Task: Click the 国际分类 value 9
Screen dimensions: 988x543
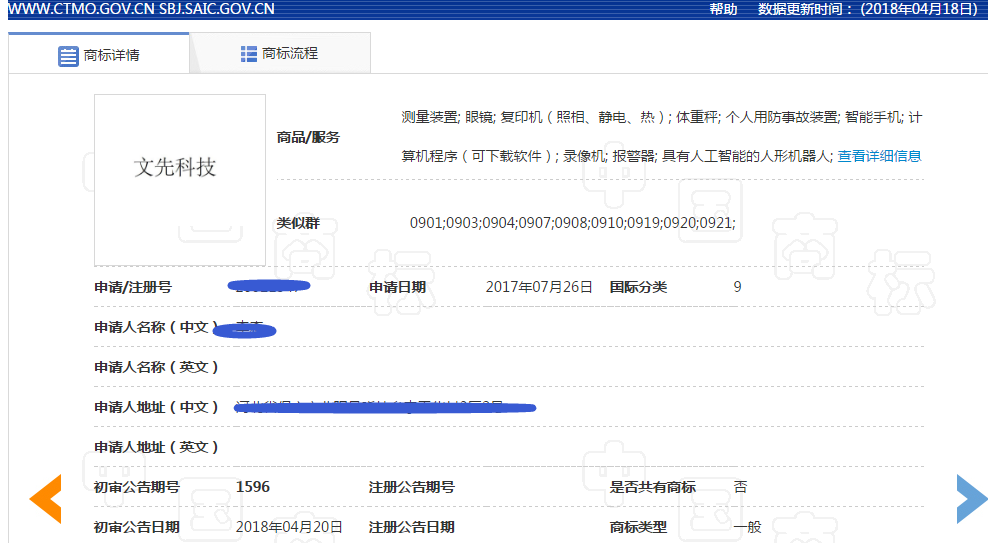Action: tap(737, 287)
